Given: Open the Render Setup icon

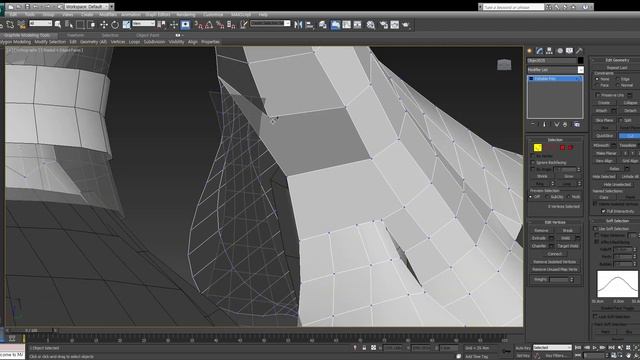Looking at the screenshot, I should (384, 25).
